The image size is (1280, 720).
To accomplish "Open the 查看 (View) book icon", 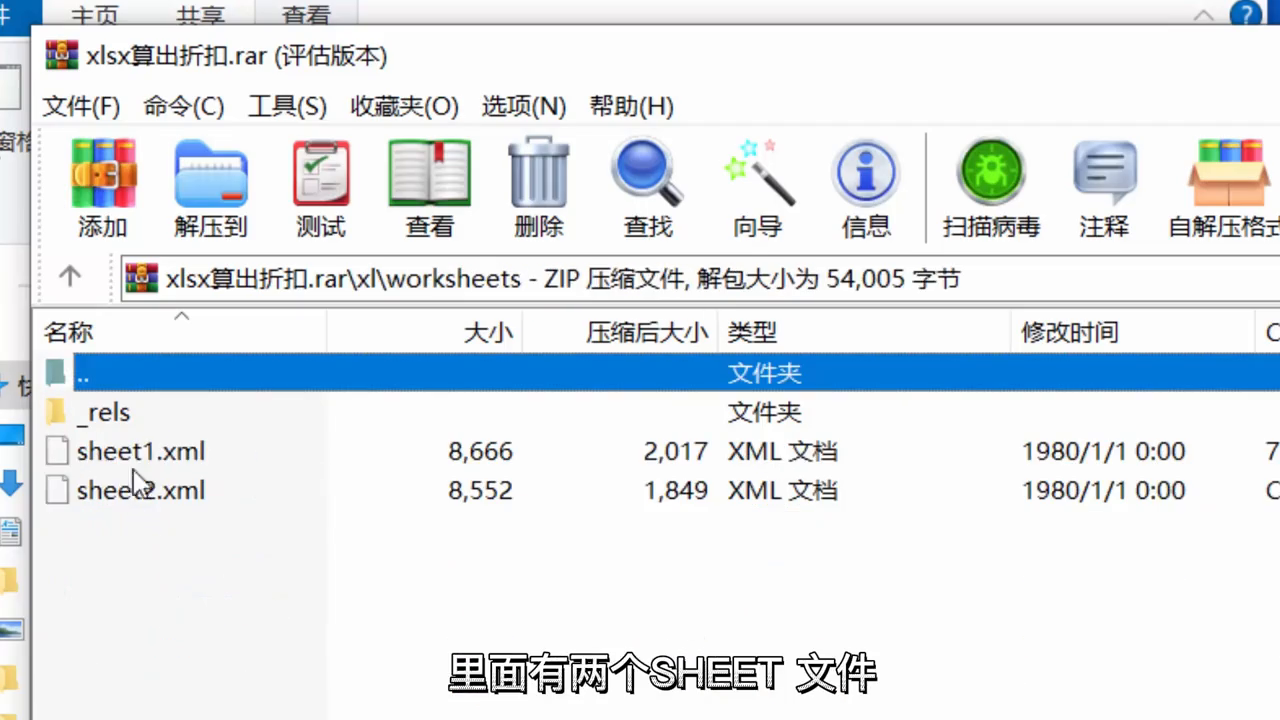I will (429, 173).
